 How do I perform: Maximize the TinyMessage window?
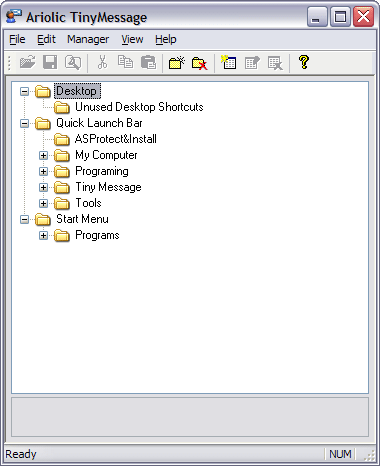[x=340, y=16]
